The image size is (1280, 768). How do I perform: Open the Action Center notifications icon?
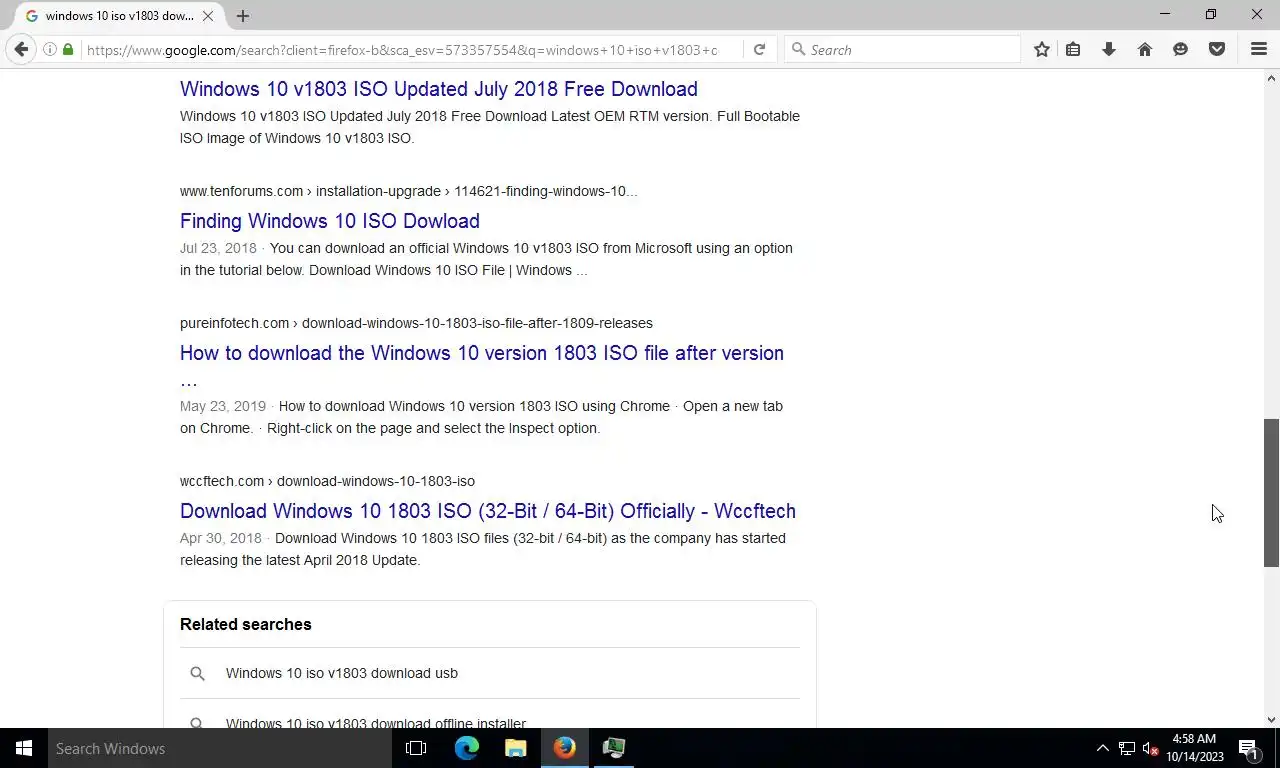pyautogui.click(x=1248, y=748)
